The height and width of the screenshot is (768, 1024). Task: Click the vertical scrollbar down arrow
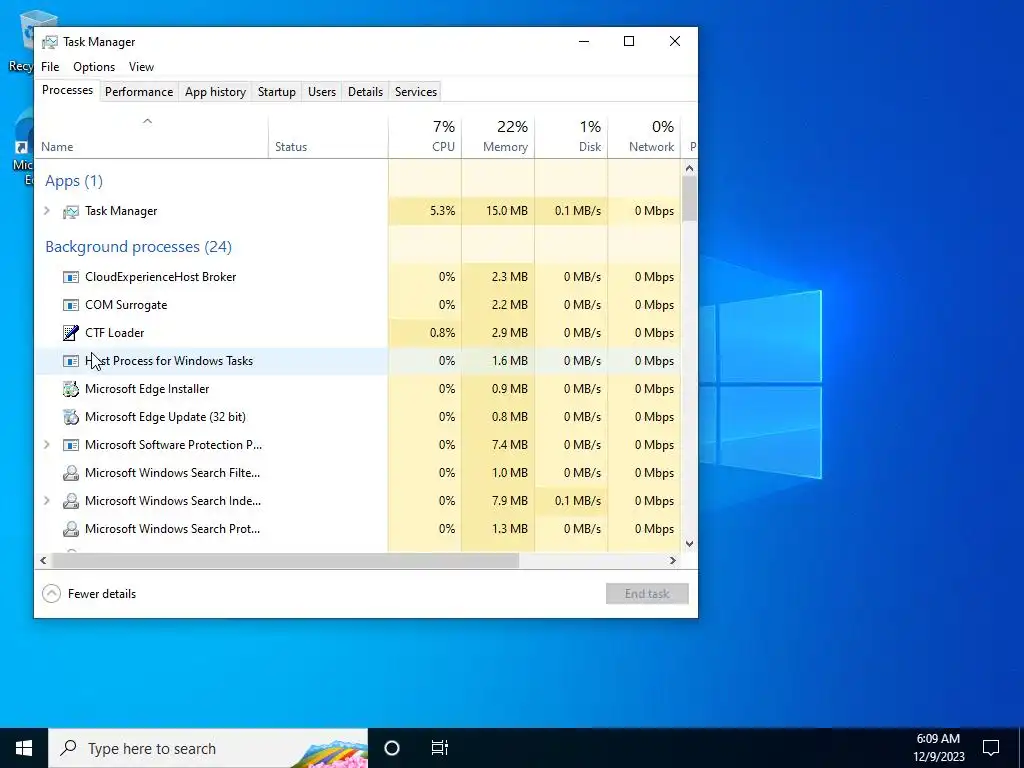click(x=690, y=544)
